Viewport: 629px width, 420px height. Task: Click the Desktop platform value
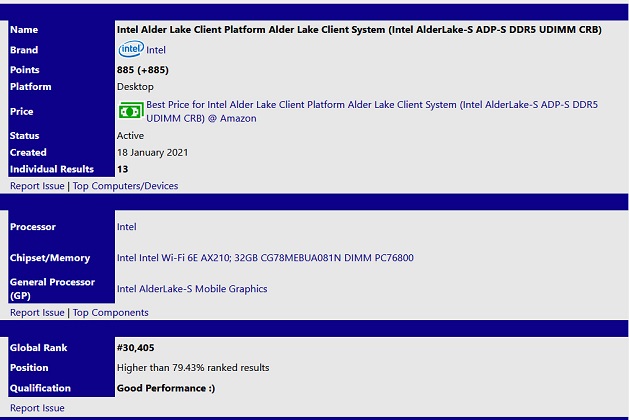pos(135,87)
